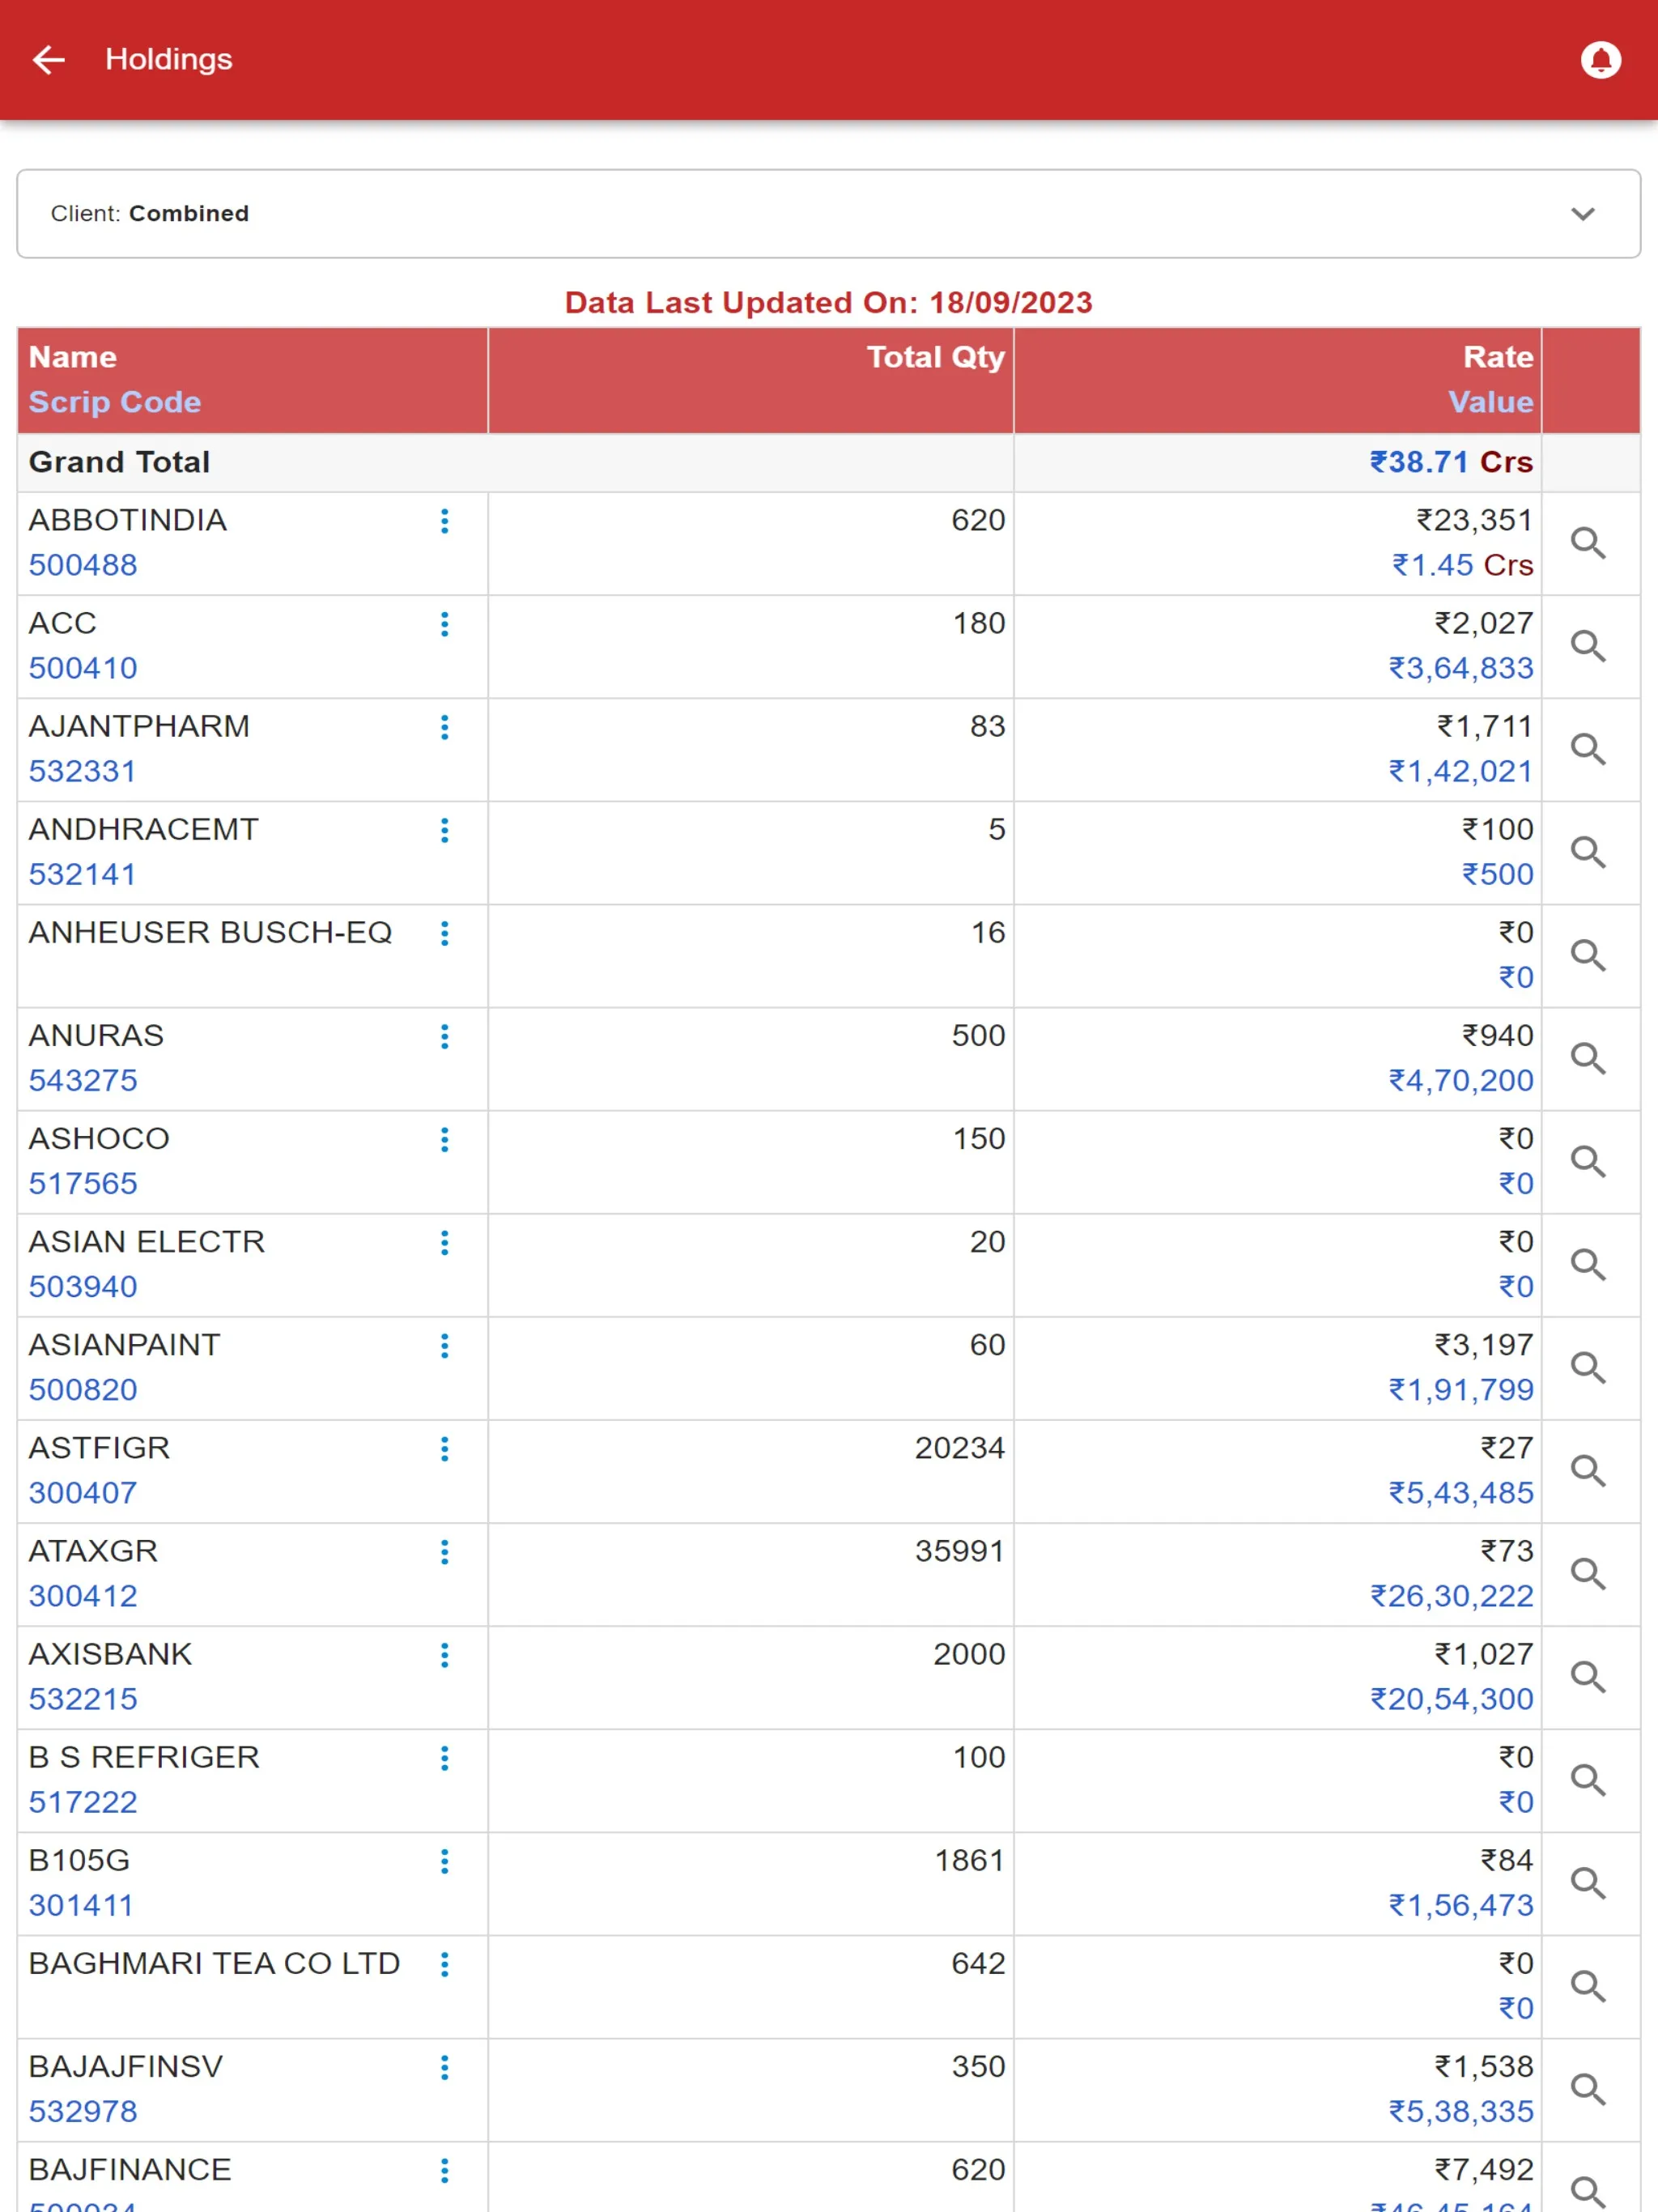This screenshot has width=1658, height=2212.
Task: Click scrip code 532215
Action: 83,1699
